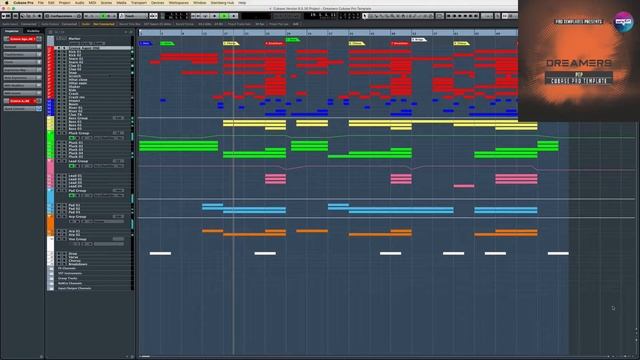Open the Touch automation mode dropdown

(x=133, y=16)
